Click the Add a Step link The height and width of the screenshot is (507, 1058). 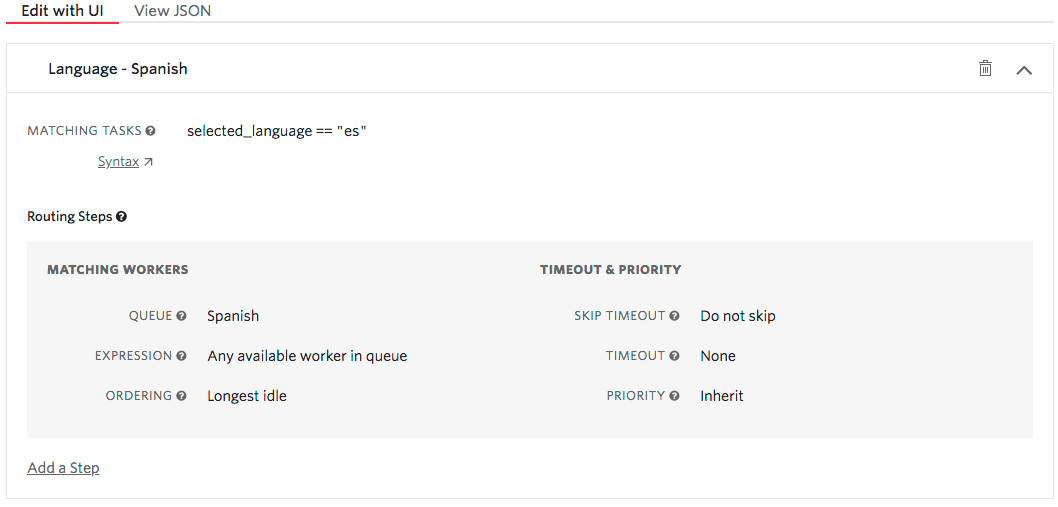[63, 468]
